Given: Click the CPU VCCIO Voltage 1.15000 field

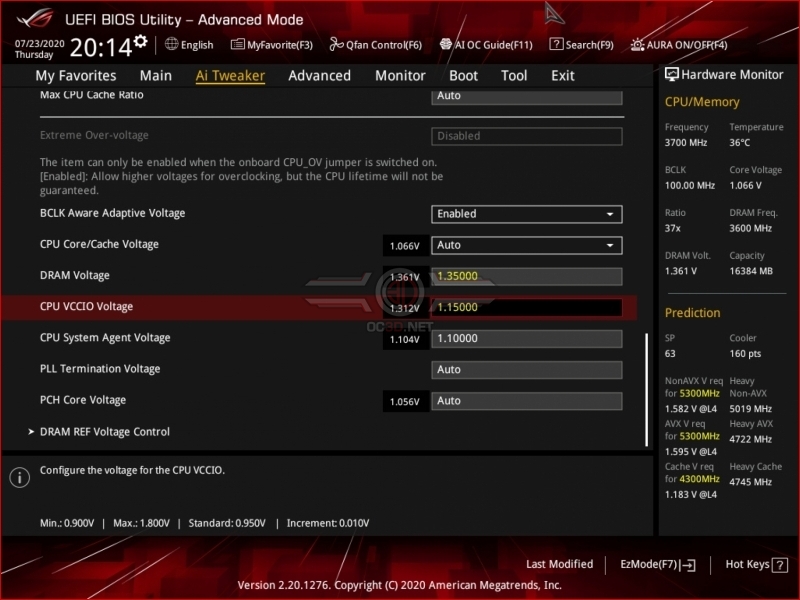Looking at the screenshot, I should (527, 308).
